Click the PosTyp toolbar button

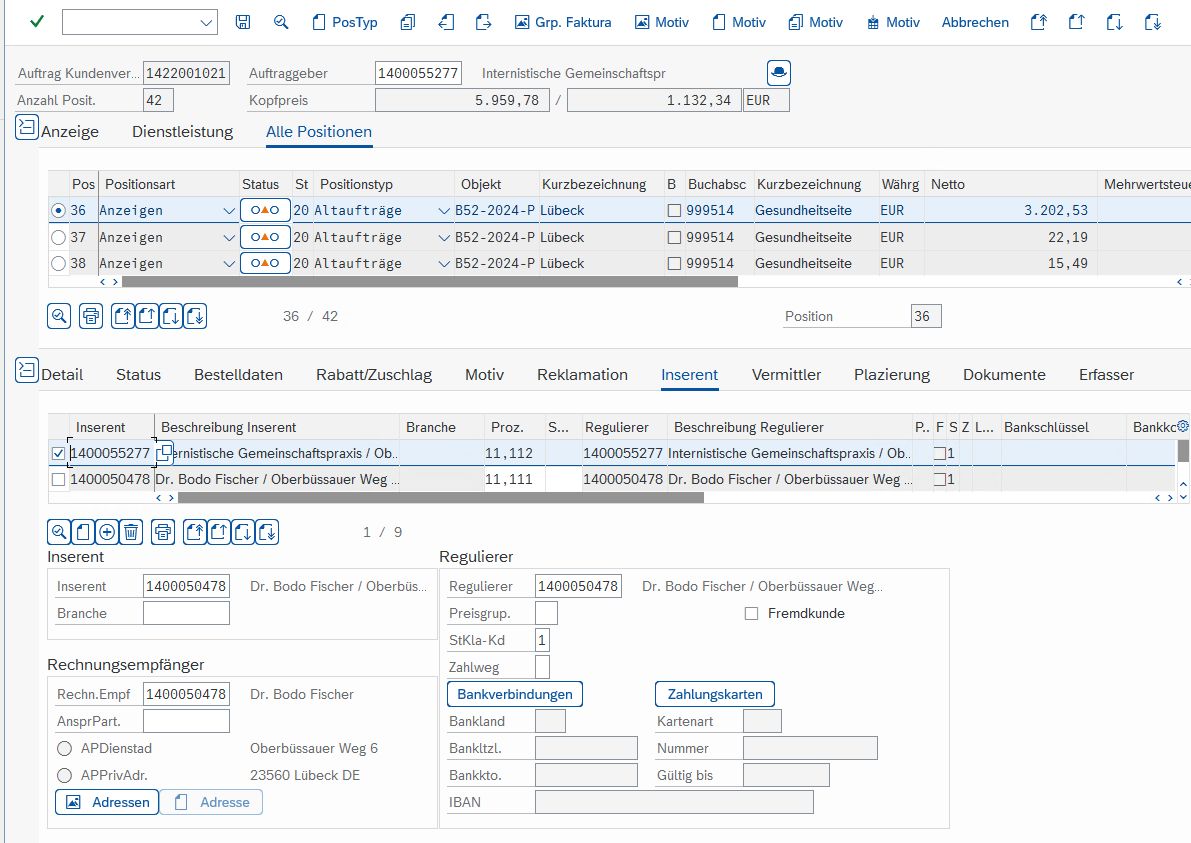click(345, 22)
